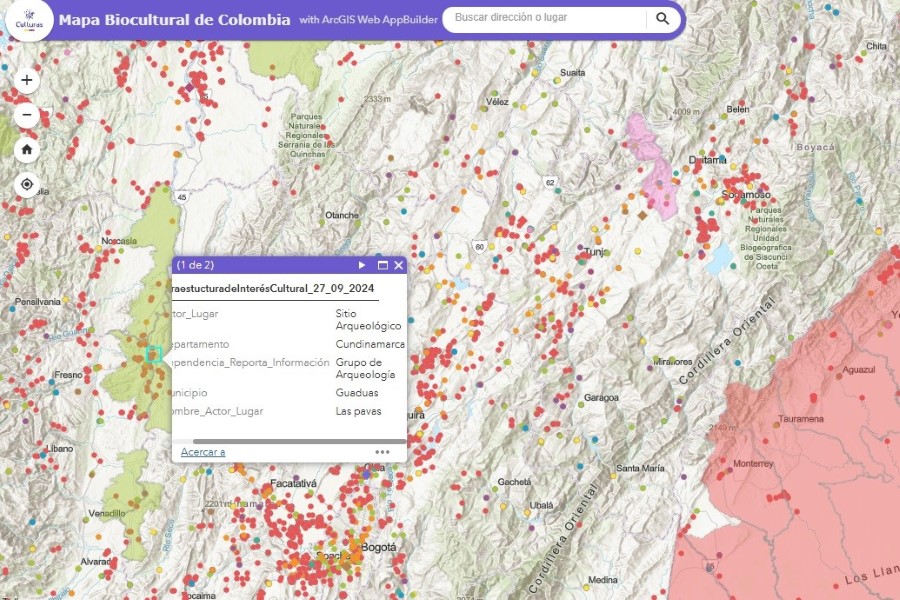Image resolution: width=900 pixels, height=600 pixels.
Task: Show next feature in popup
Action: coord(362,265)
